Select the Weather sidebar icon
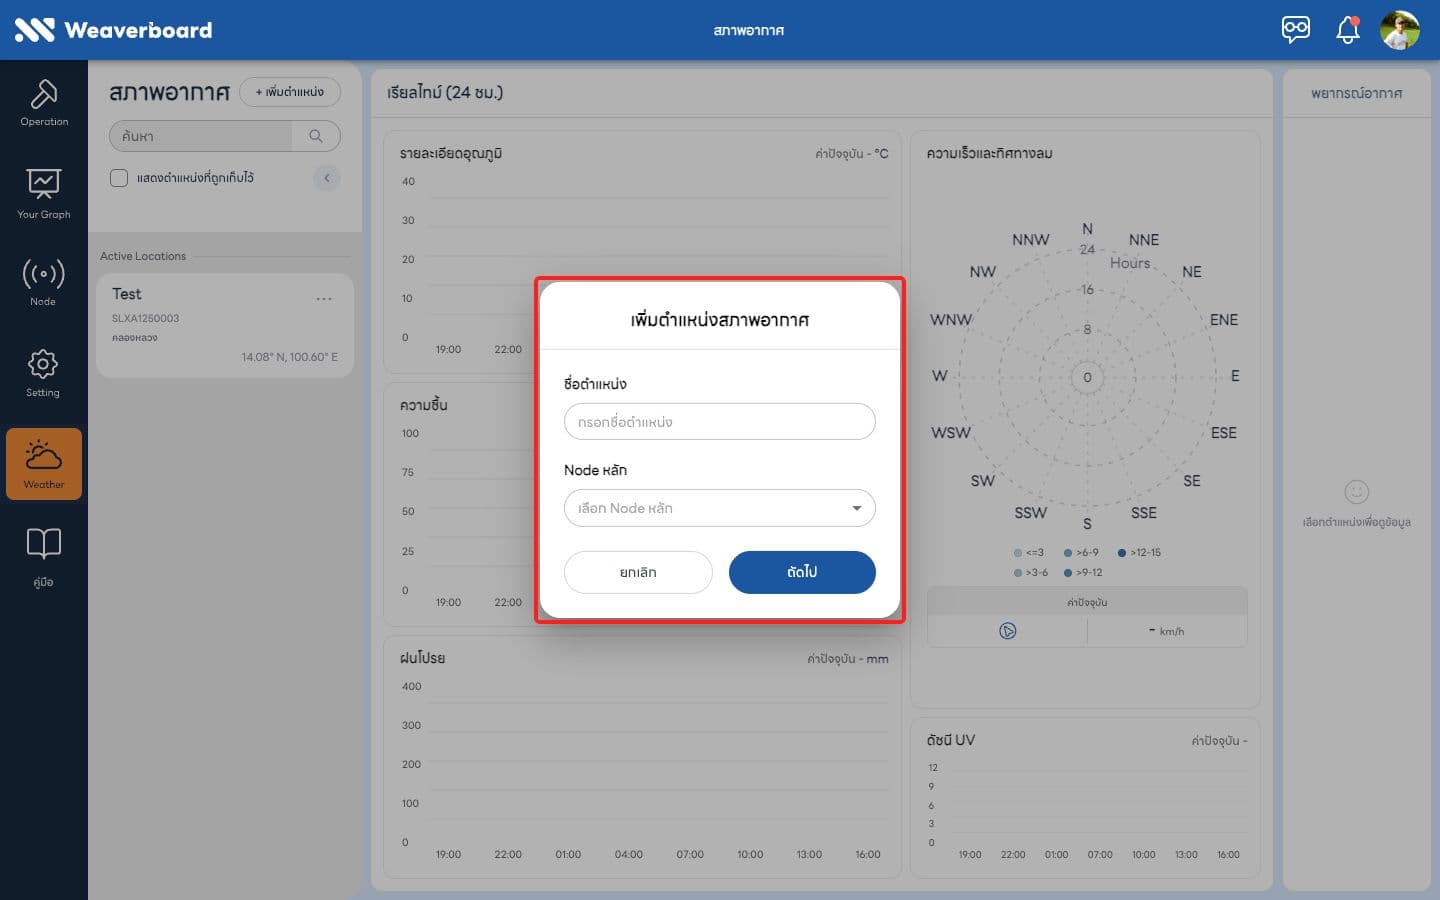Viewport: 1440px width, 900px height. pos(44,464)
